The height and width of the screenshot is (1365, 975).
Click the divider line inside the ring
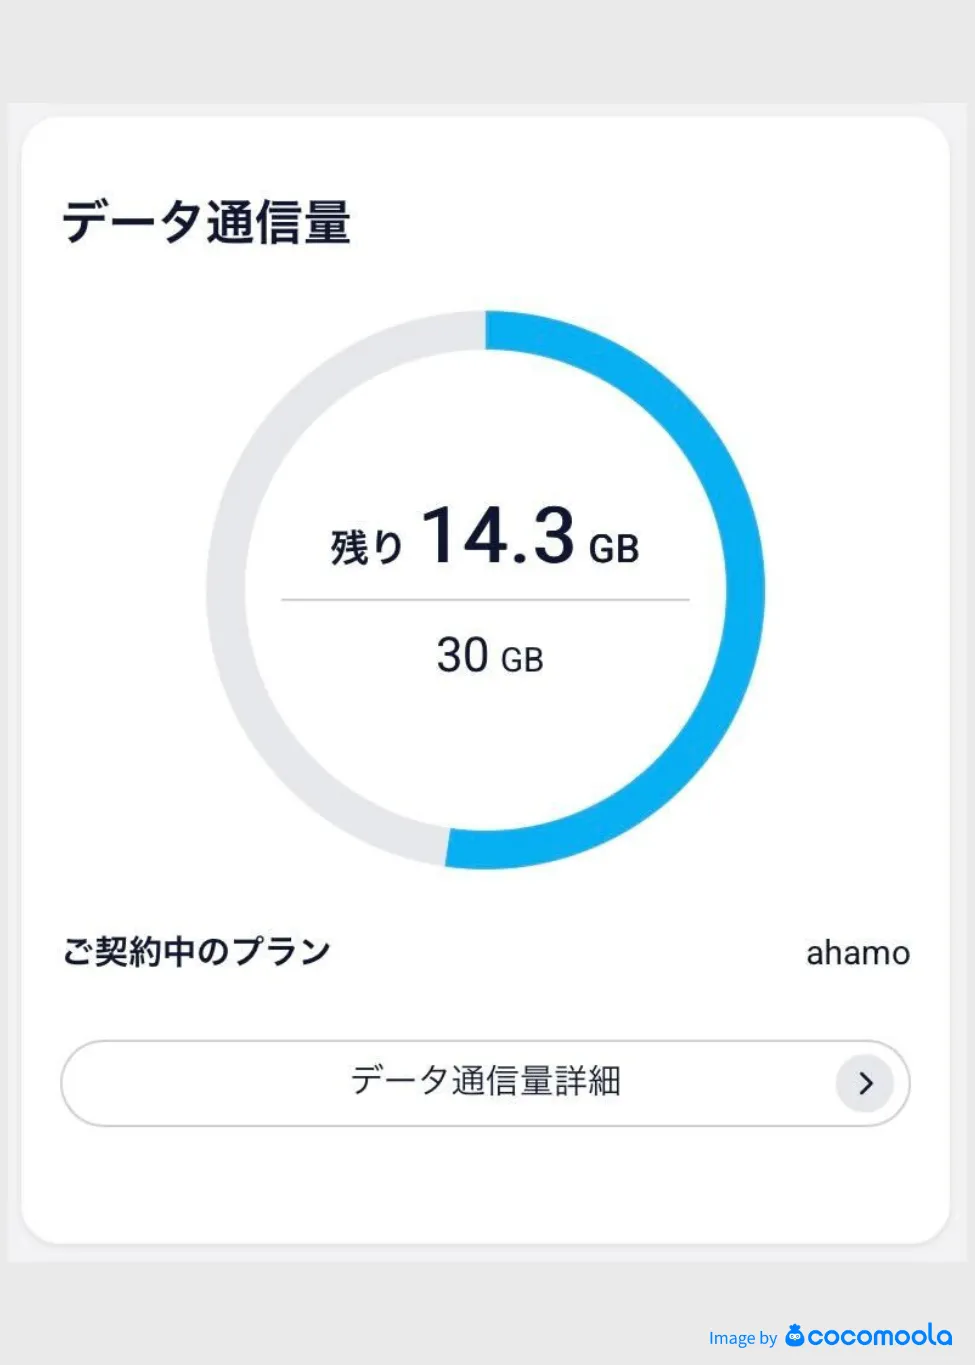(485, 600)
